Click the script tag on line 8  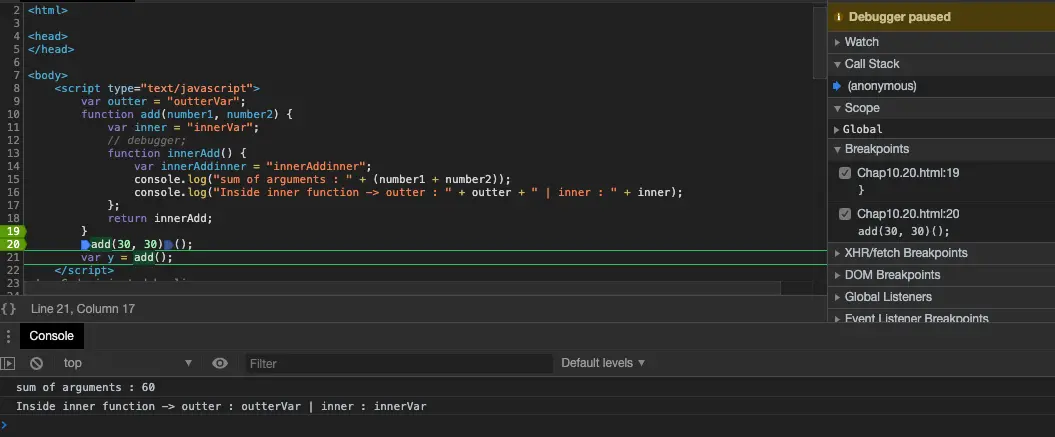[x=157, y=88]
